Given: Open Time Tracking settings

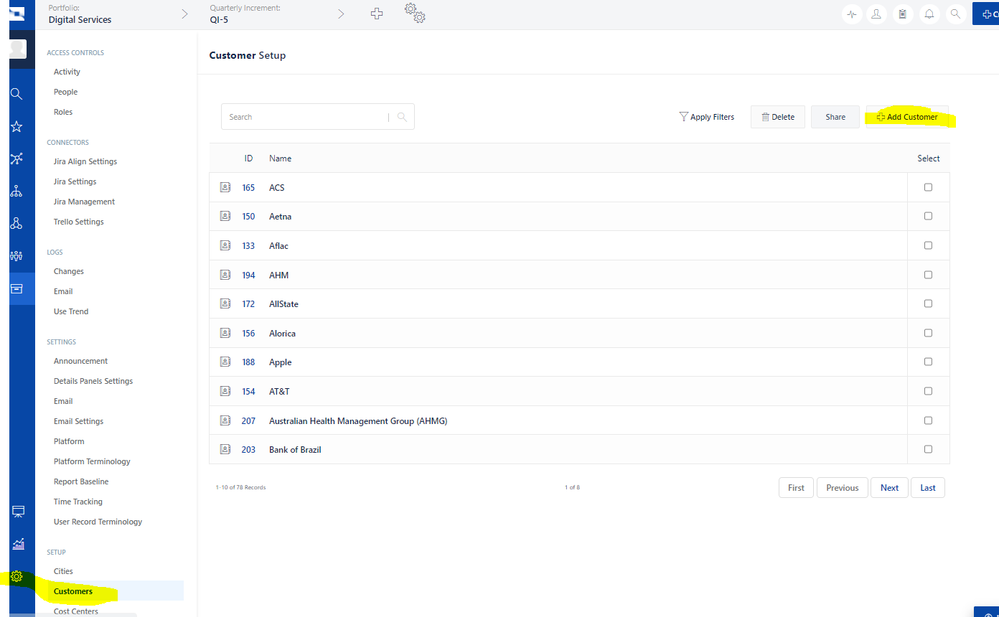Looking at the screenshot, I should point(78,501).
